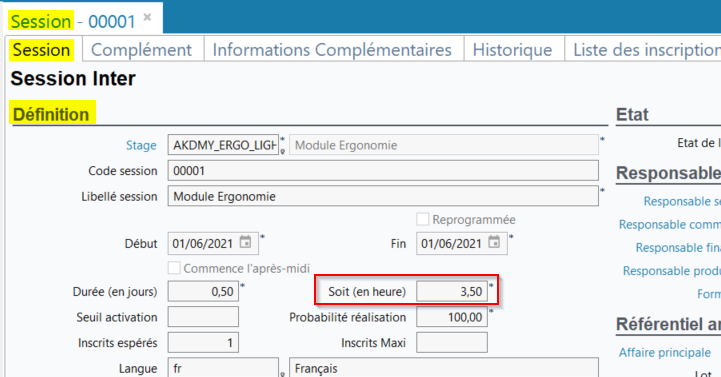Tick the Commence l'après-midi checkbox
The width and height of the screenshot is (721, 377).
174,268
